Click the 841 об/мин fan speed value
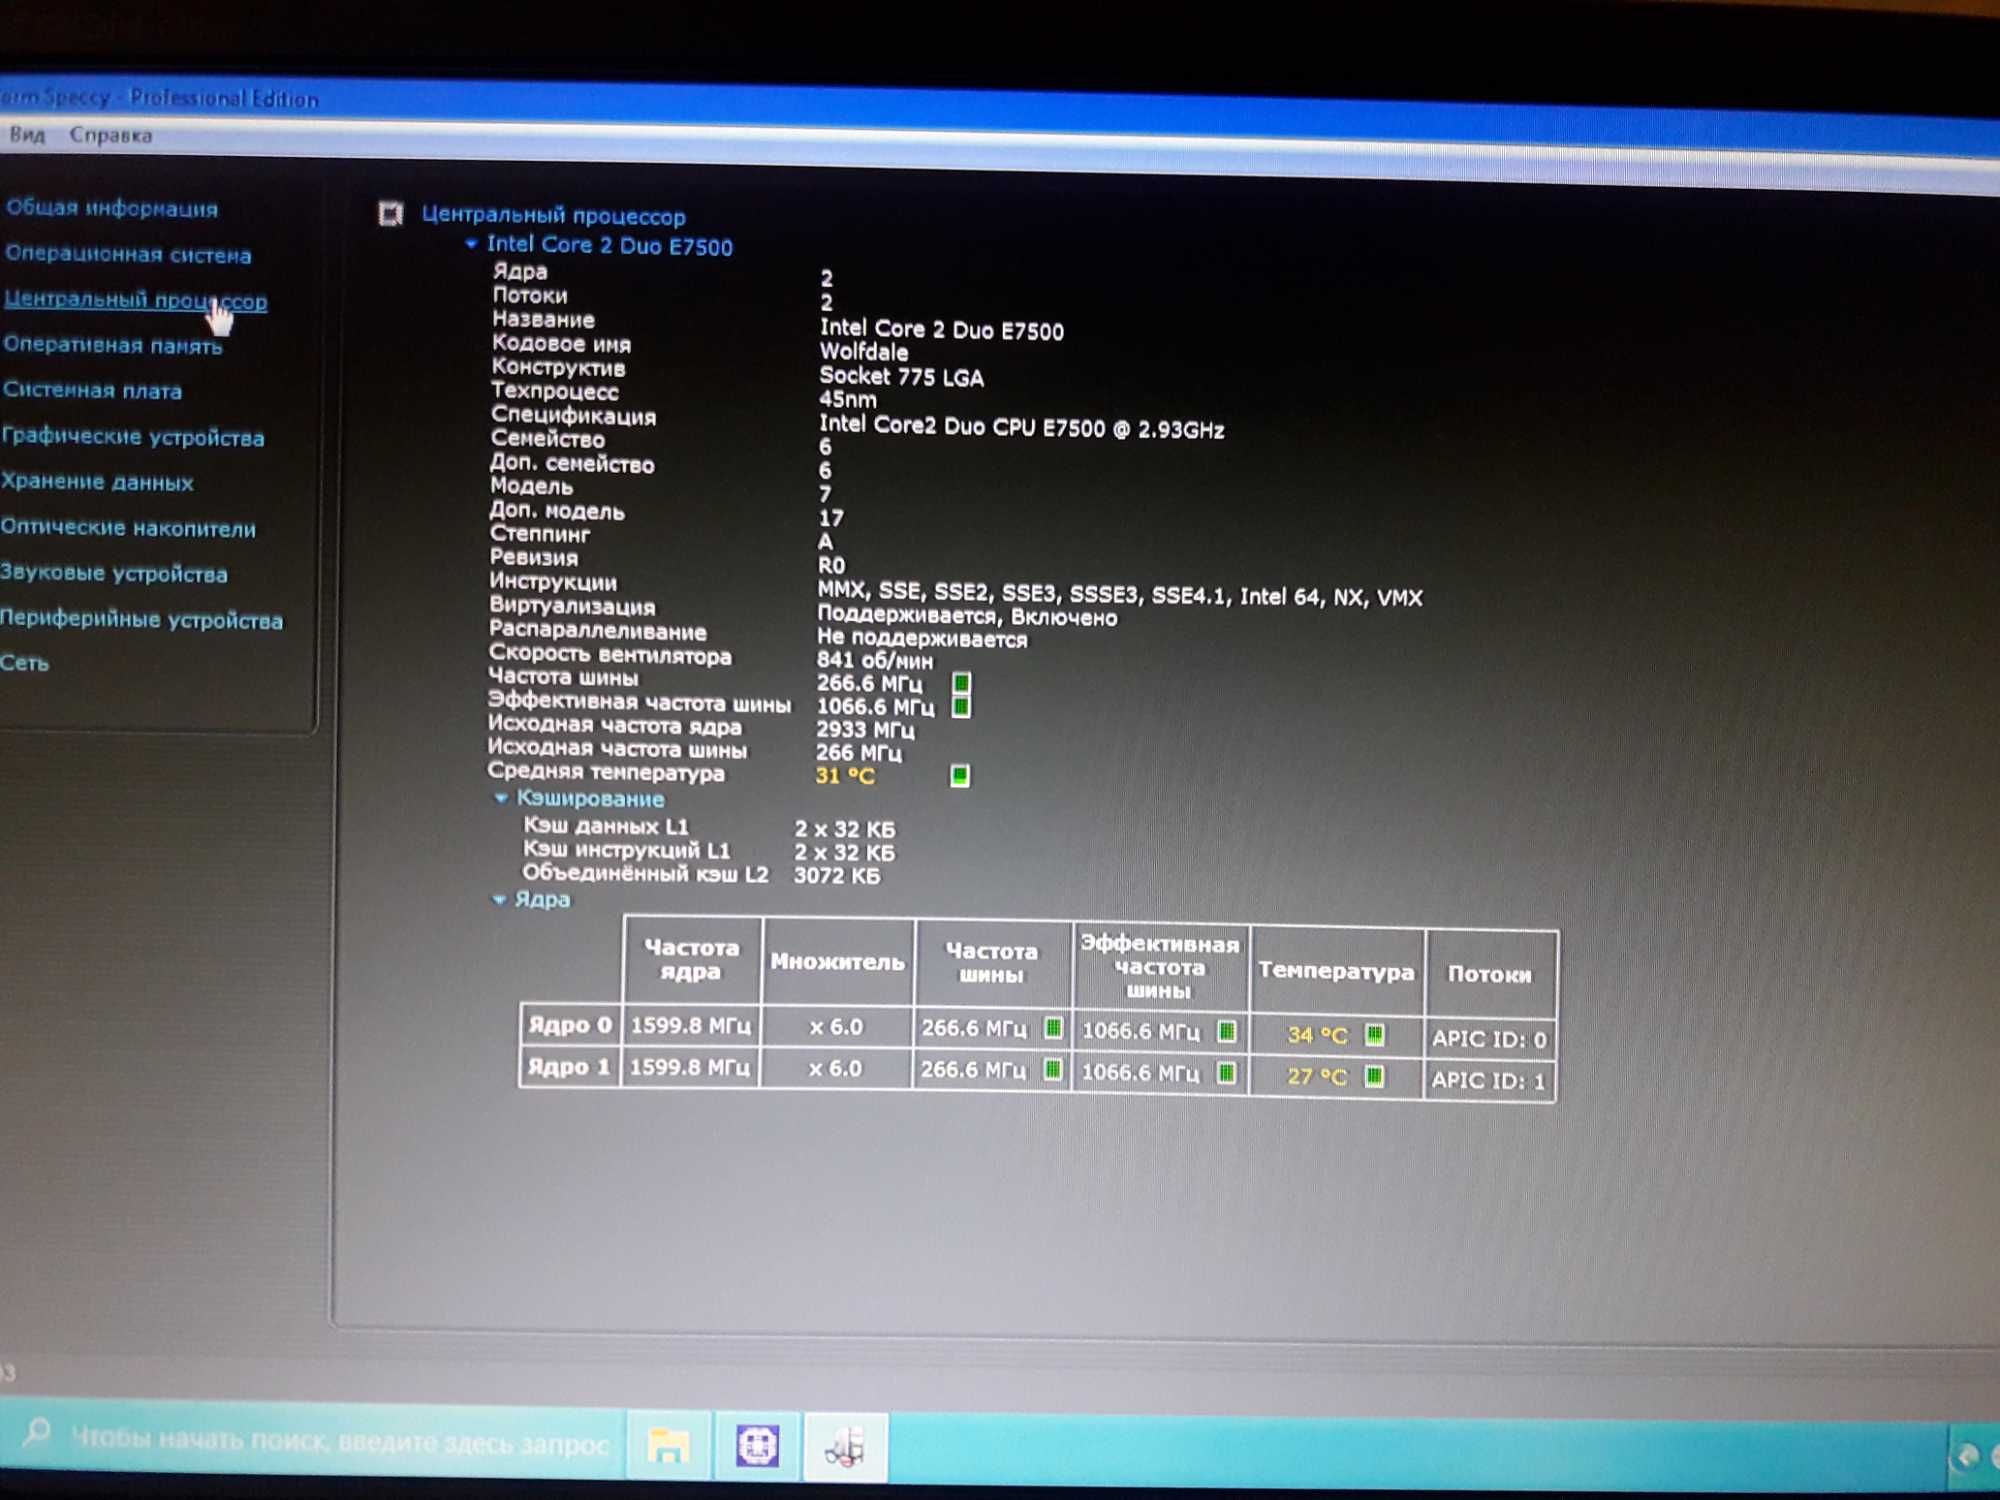 point(875,660)
